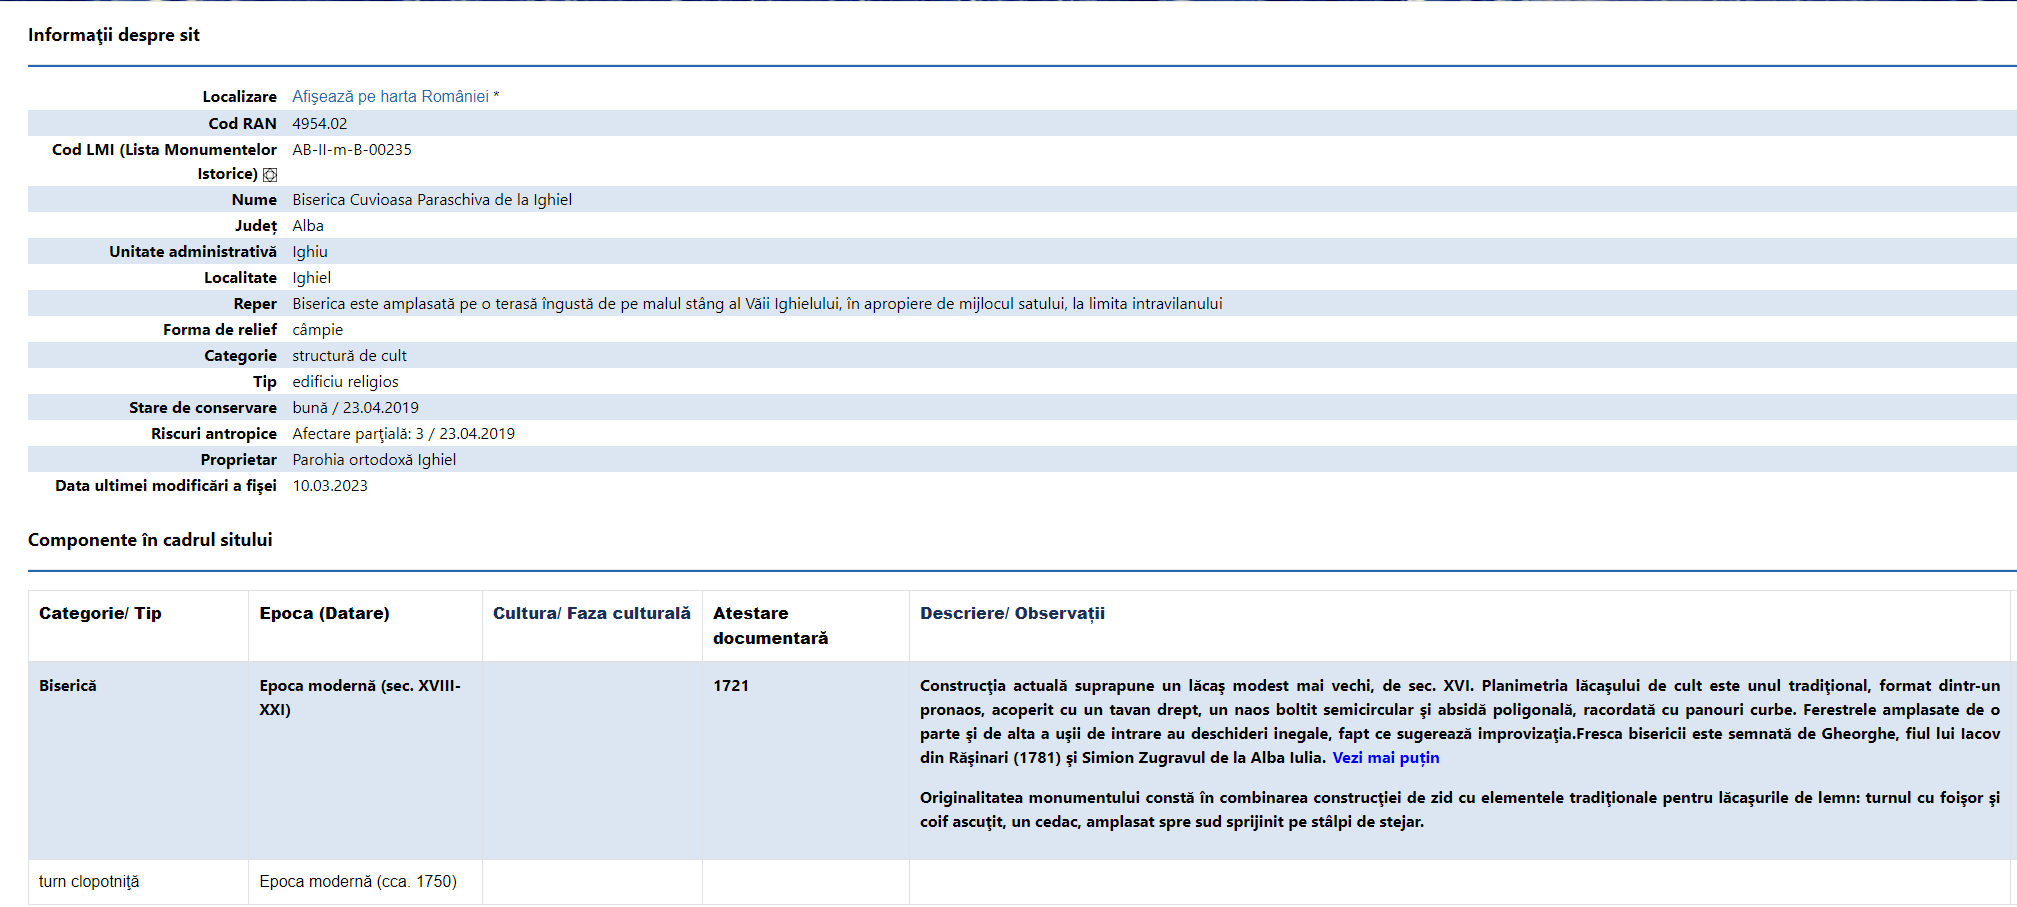Click the owner value 'Parohia ortodoxă Ighiel'

coord(374,460)
